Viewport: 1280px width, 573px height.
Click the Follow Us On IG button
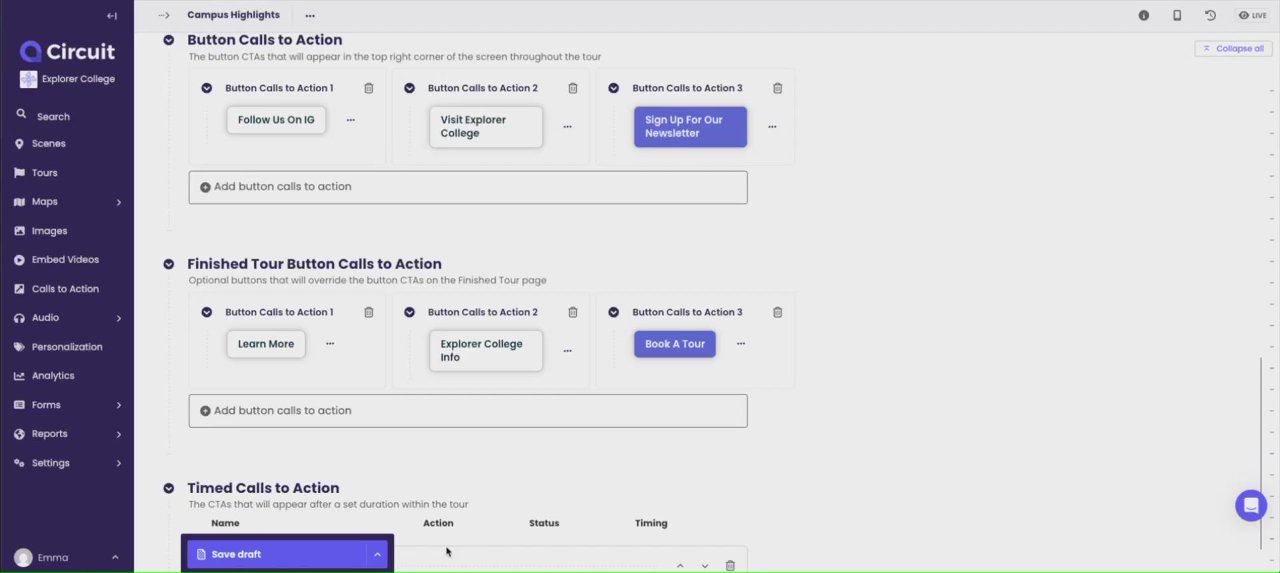(x=276, y=120)
